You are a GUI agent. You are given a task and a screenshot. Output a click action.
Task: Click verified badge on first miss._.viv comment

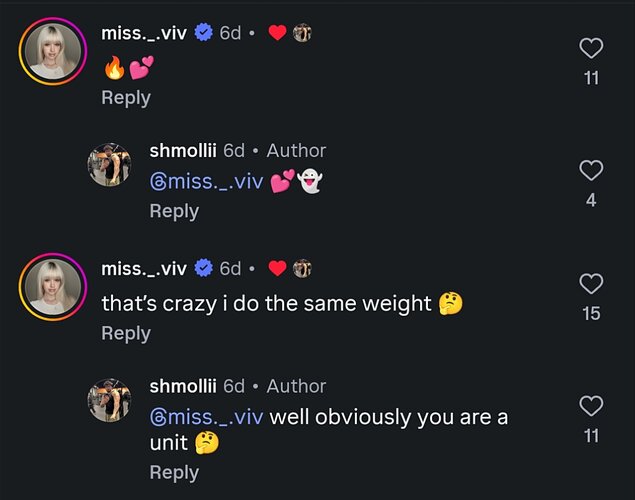(203, 32)
